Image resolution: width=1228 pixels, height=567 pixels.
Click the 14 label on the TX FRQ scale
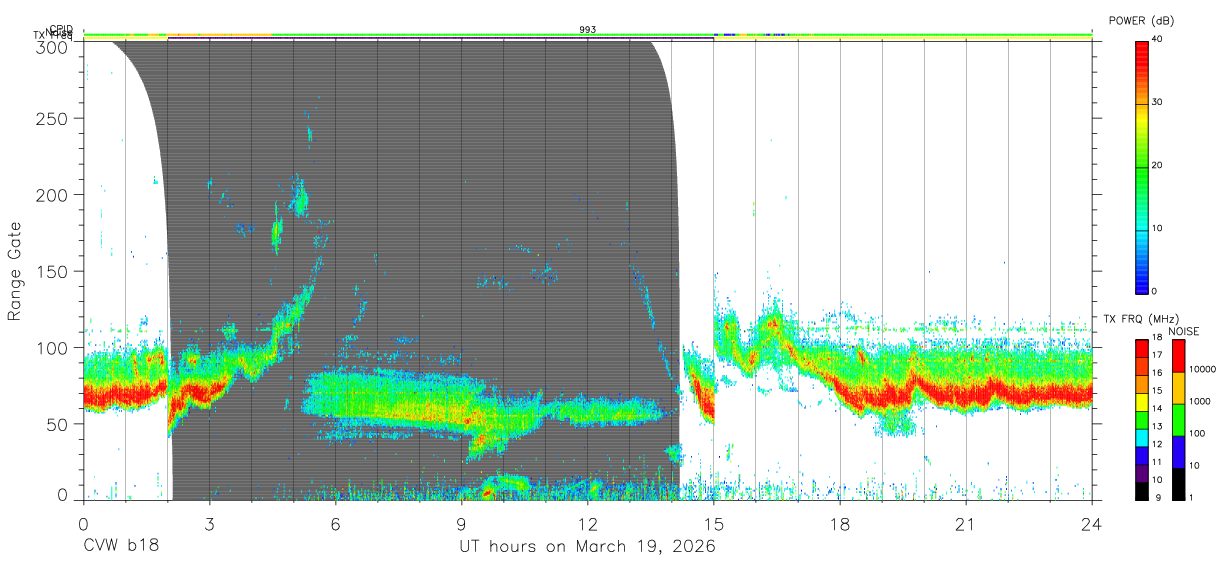coord(1155,408)
